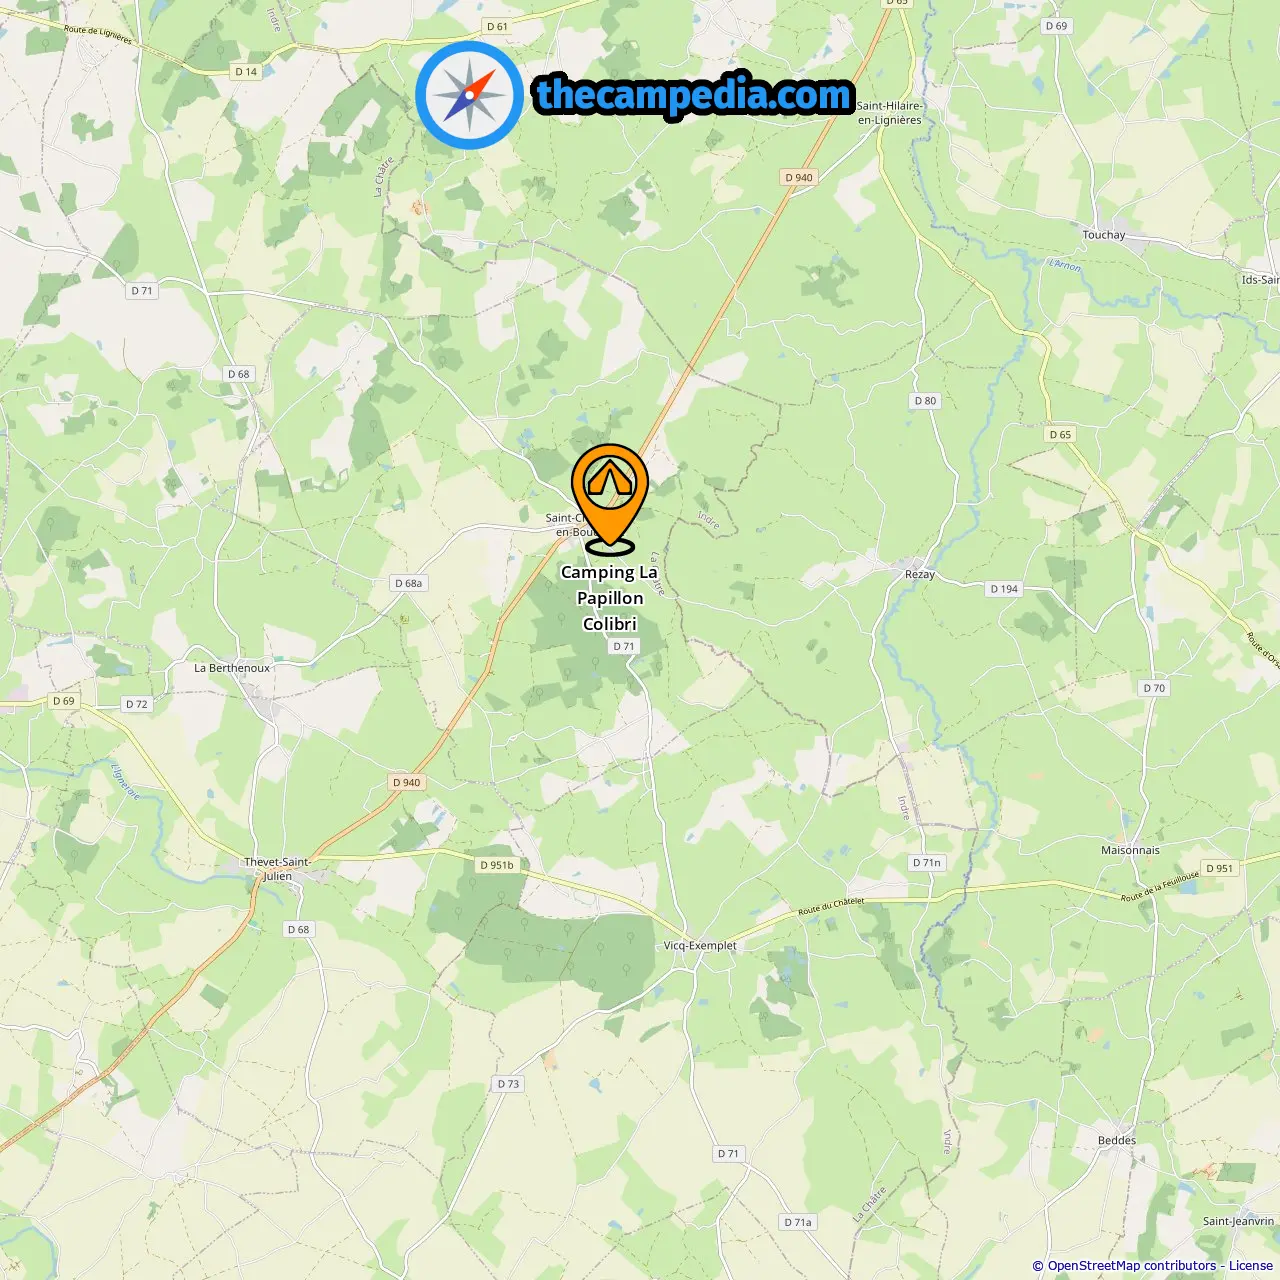This screenshot has width=1280, height=1280.
Task: Open the thecampedia.com logo text
Action: (x=694, y=95)
